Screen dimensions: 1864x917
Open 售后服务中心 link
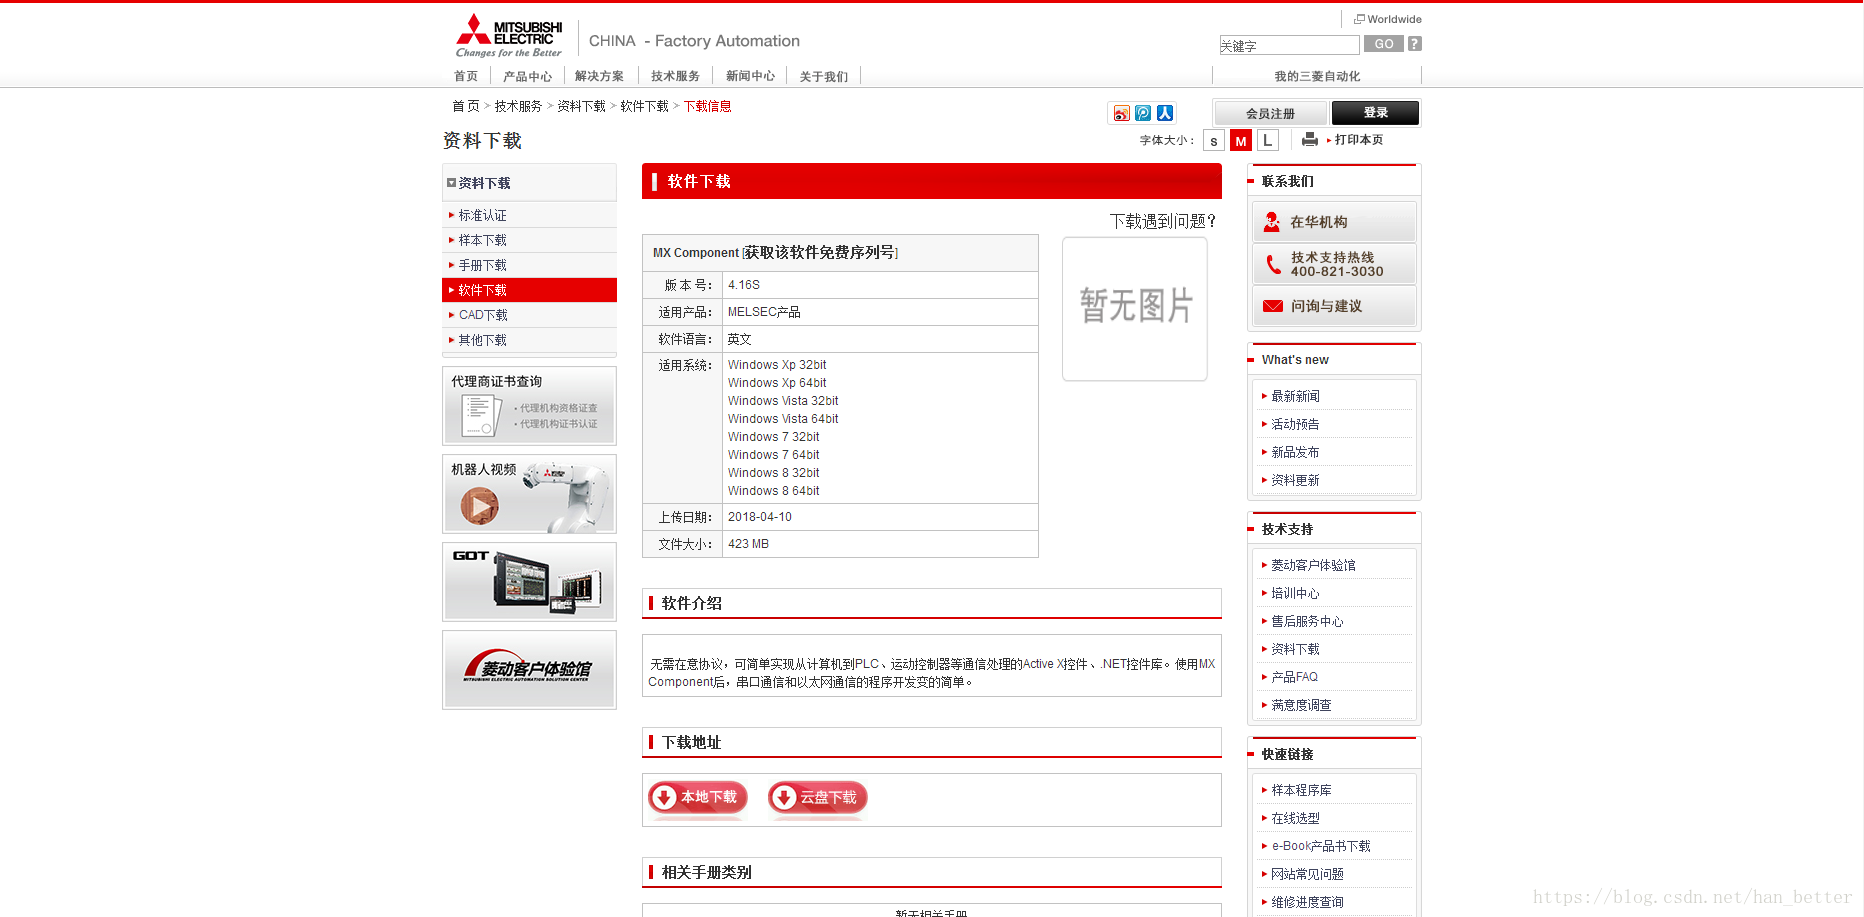(x=1307, y=621)
